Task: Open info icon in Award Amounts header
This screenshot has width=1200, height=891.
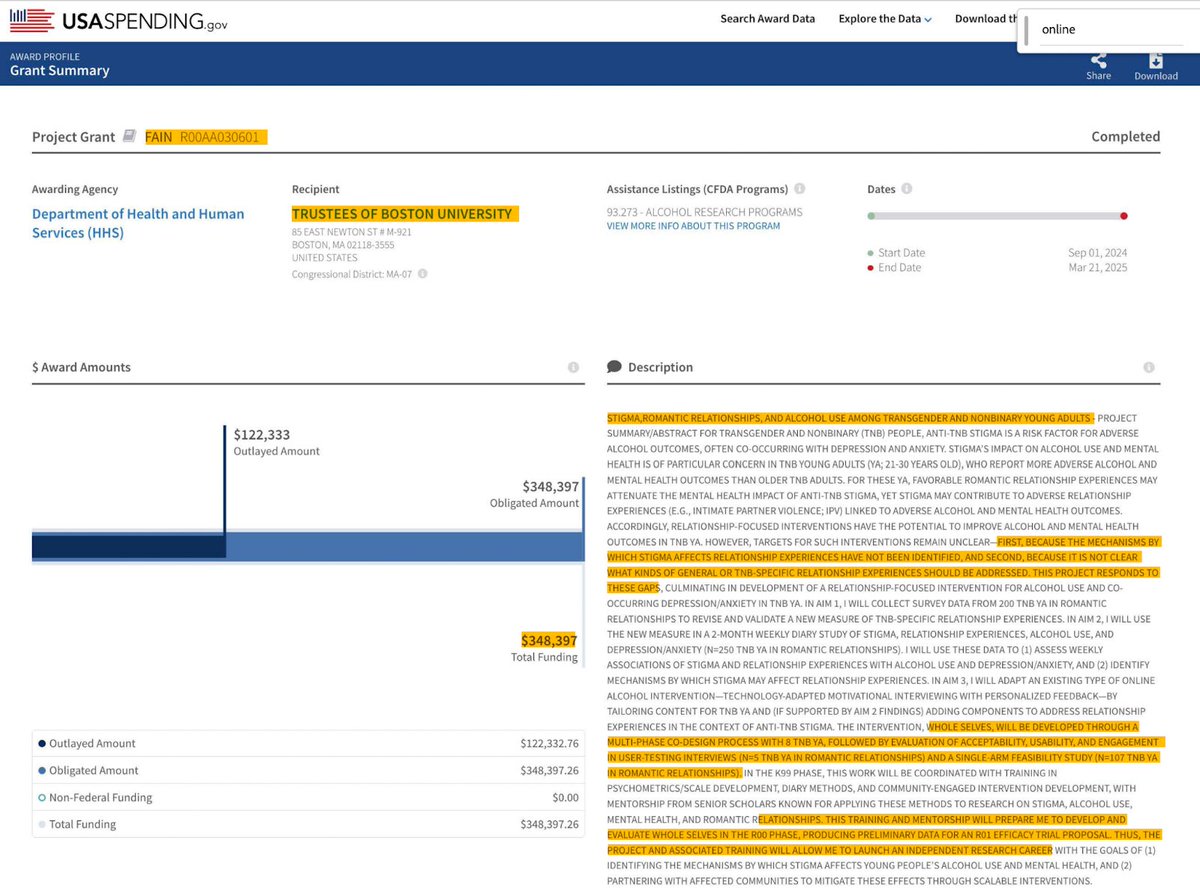Action: (573, 367)
